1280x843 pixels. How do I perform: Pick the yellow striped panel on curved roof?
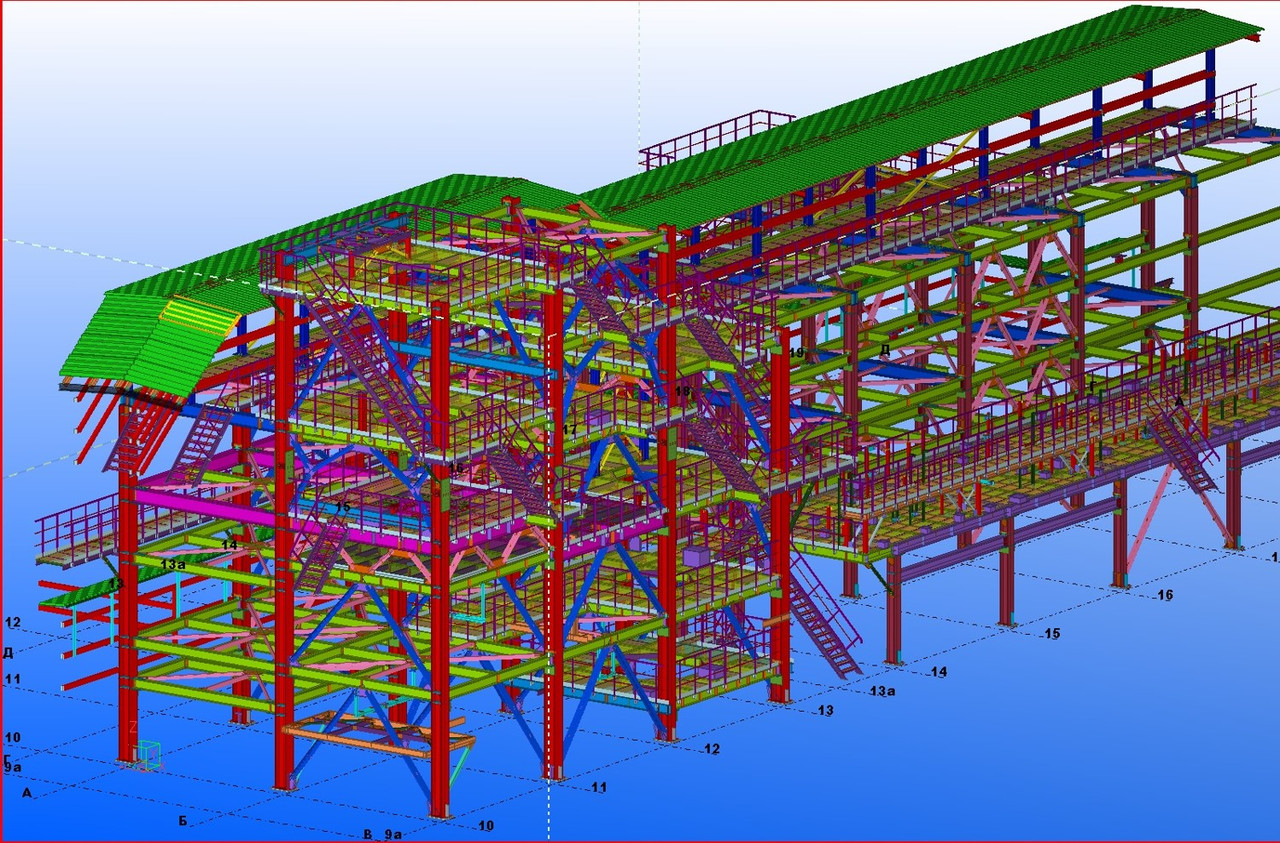pos(202,317)
